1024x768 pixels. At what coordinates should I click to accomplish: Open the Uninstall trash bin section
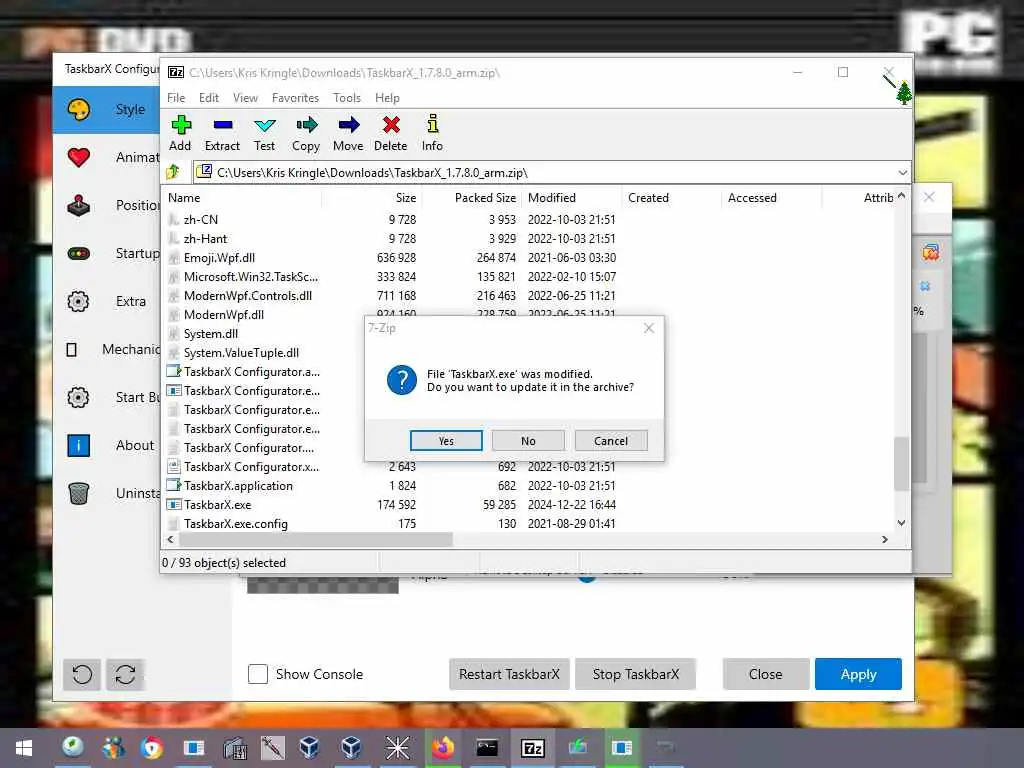(107, 493)
